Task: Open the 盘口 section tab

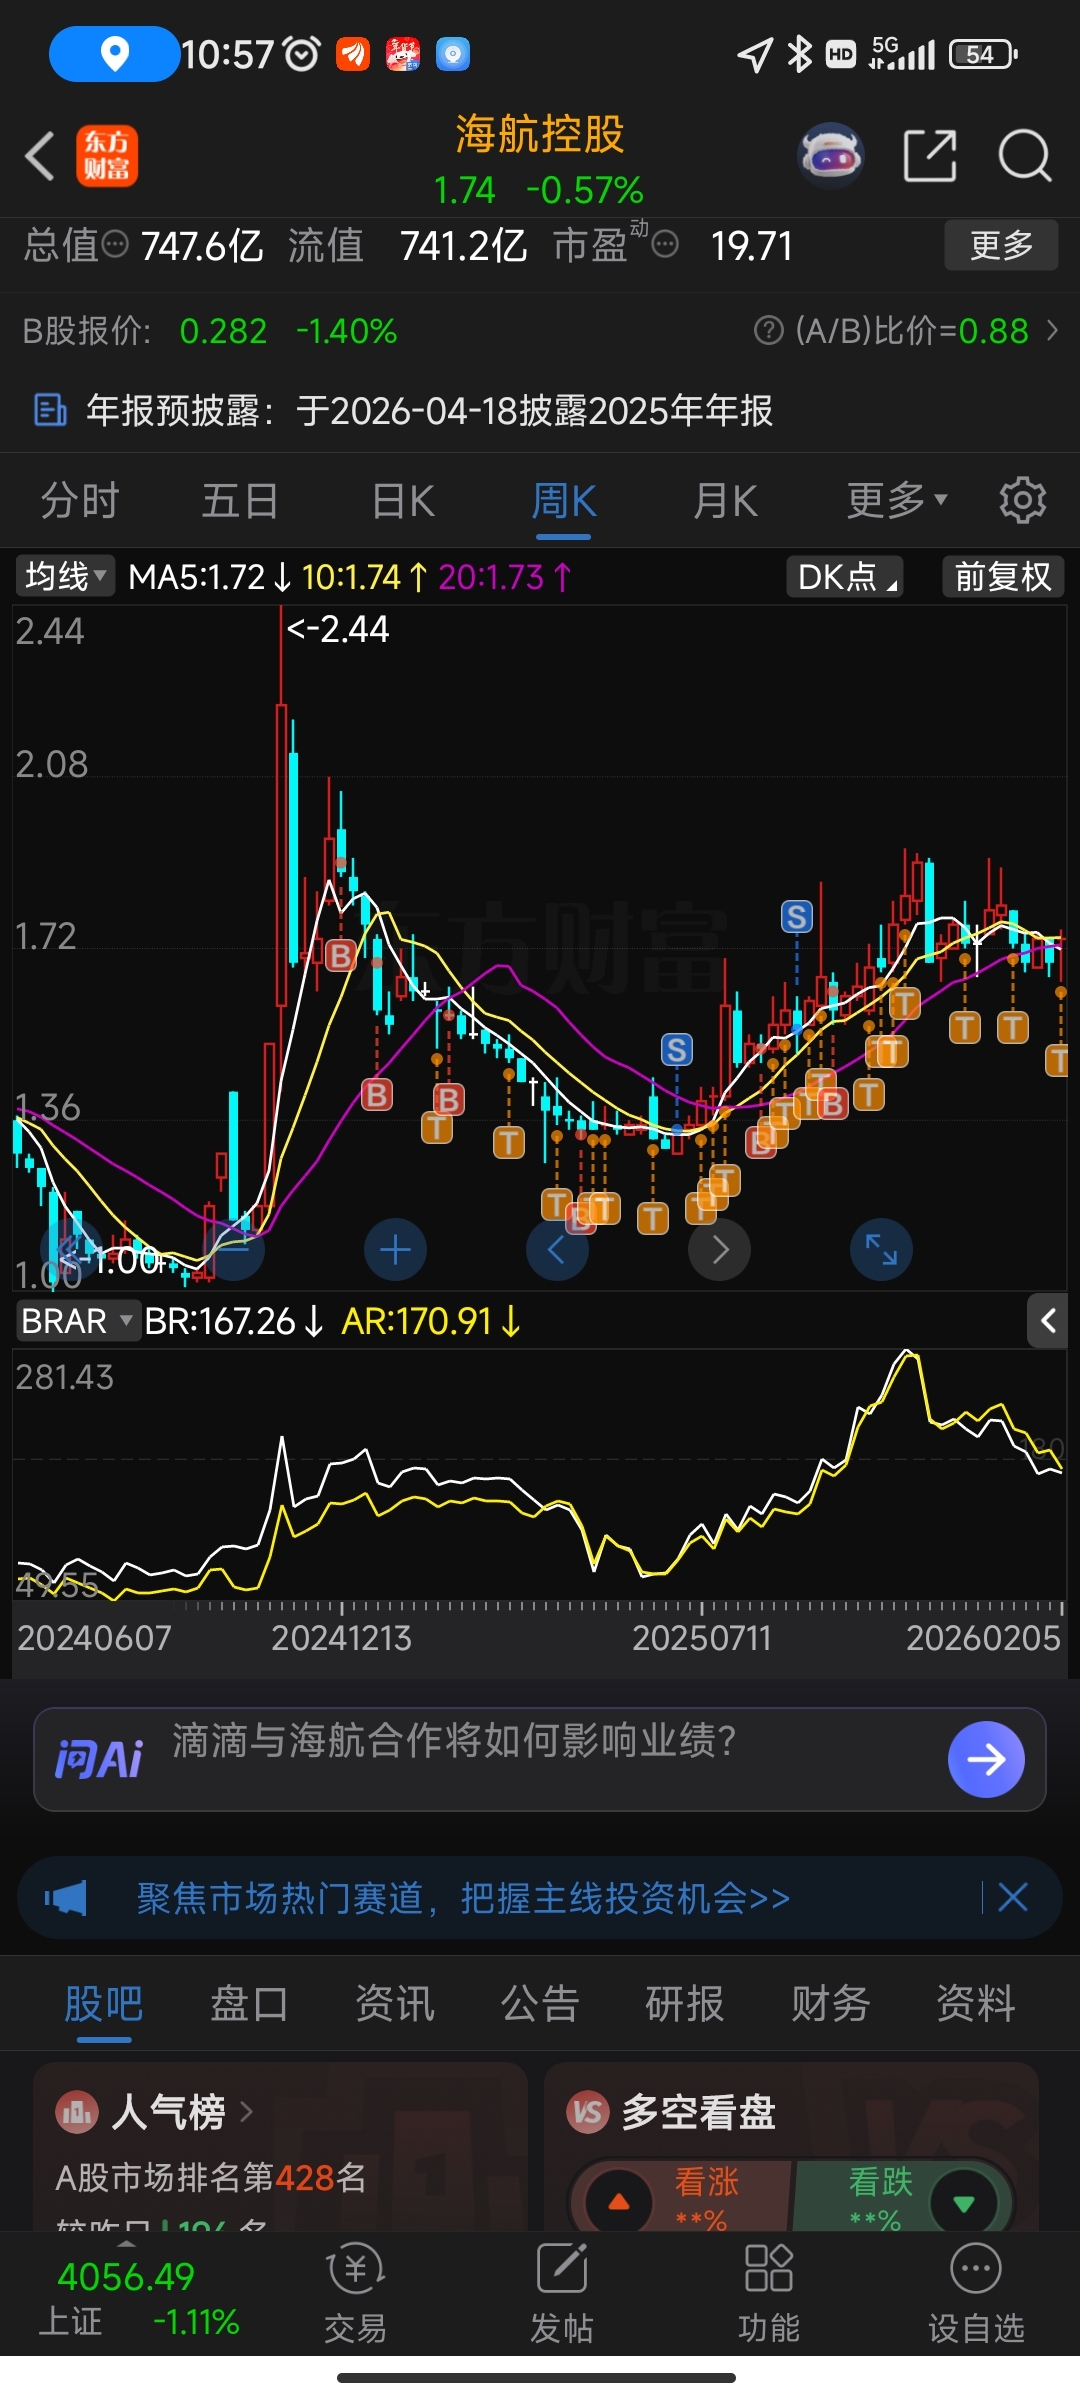Action: [249, 2004]
